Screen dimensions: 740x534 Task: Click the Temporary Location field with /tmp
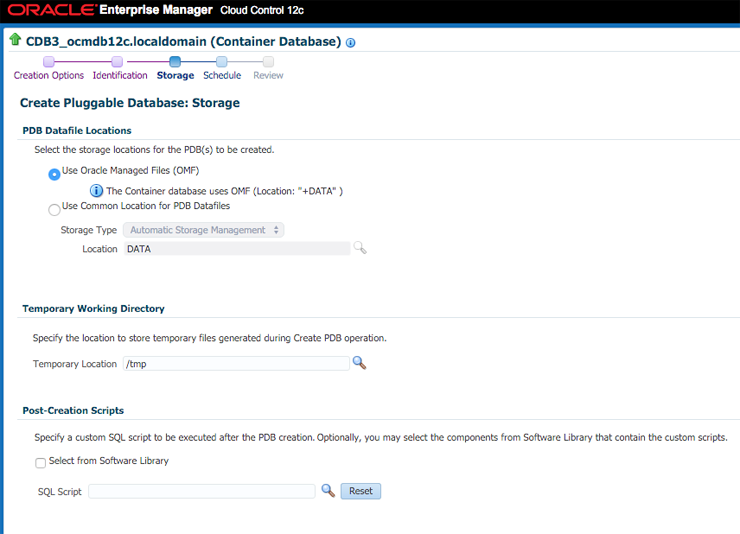236,364
